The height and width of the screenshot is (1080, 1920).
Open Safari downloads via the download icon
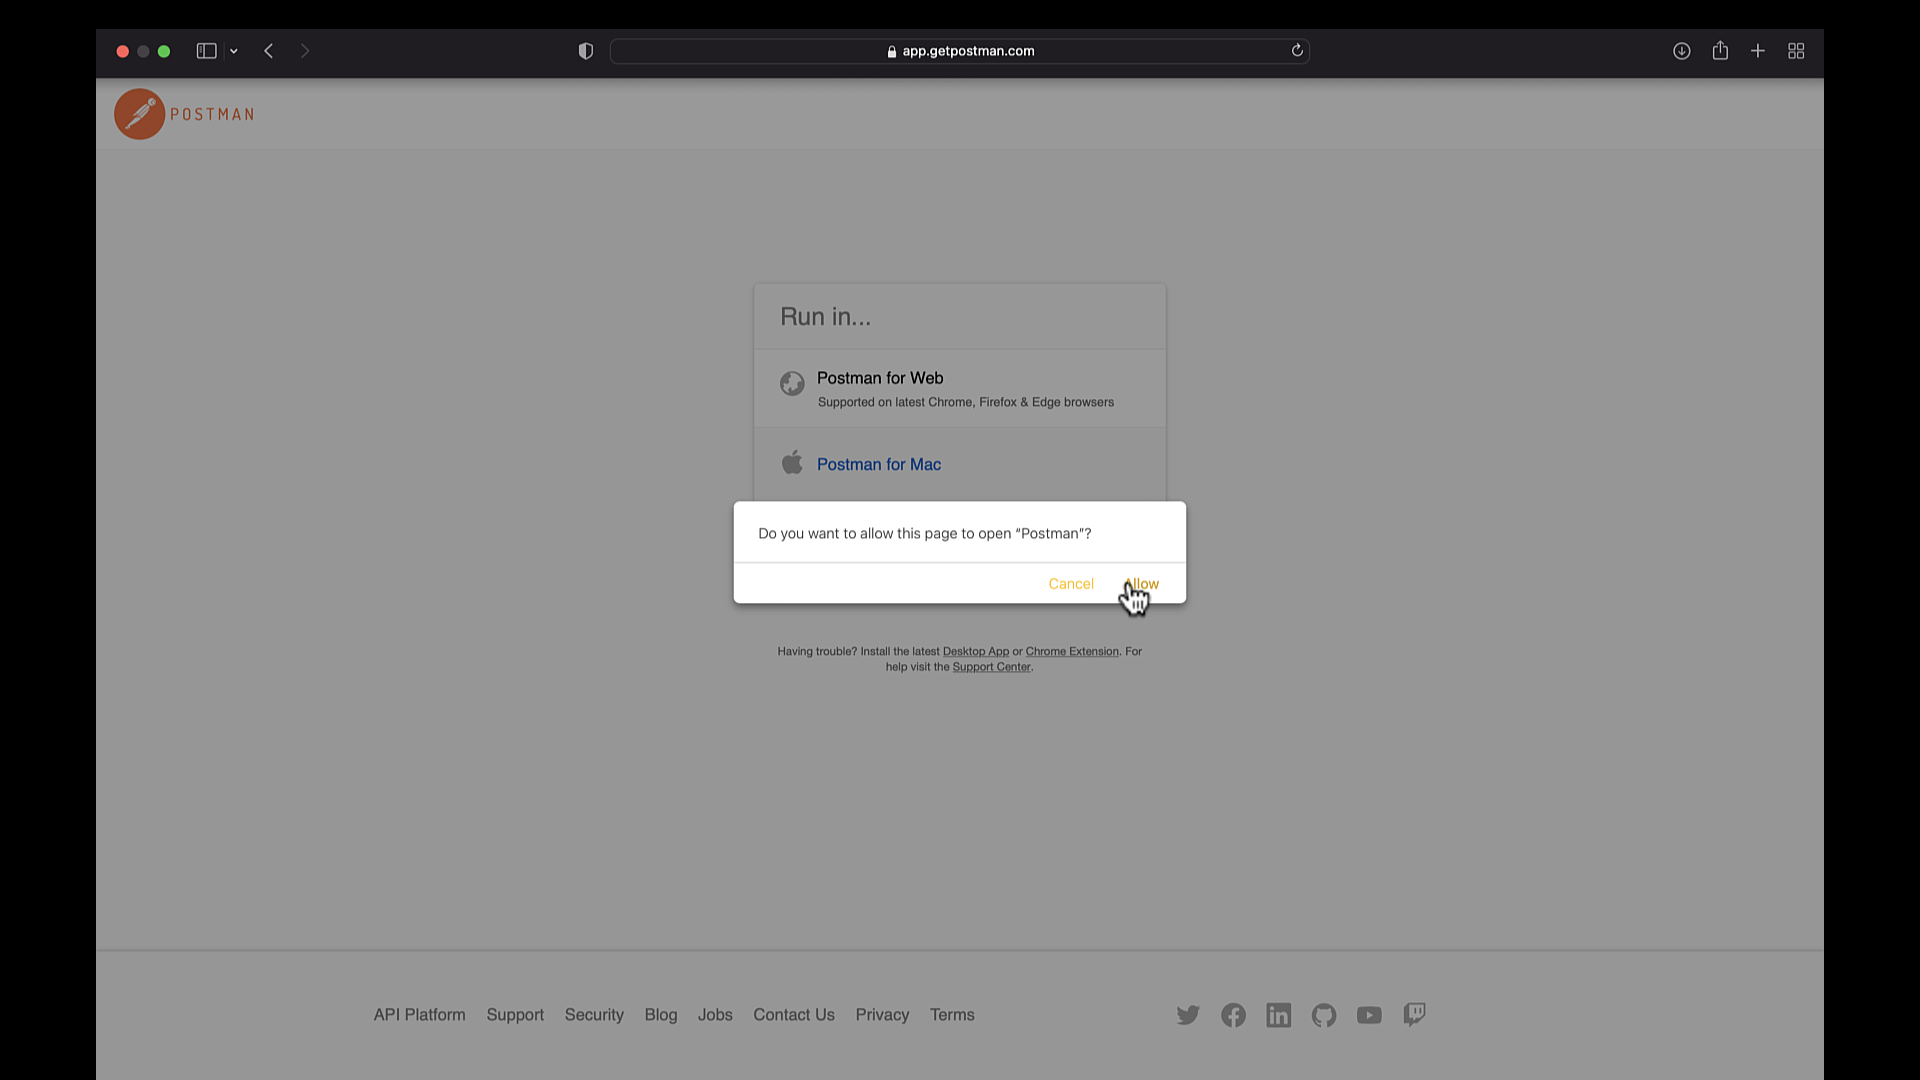[1682, 51]
